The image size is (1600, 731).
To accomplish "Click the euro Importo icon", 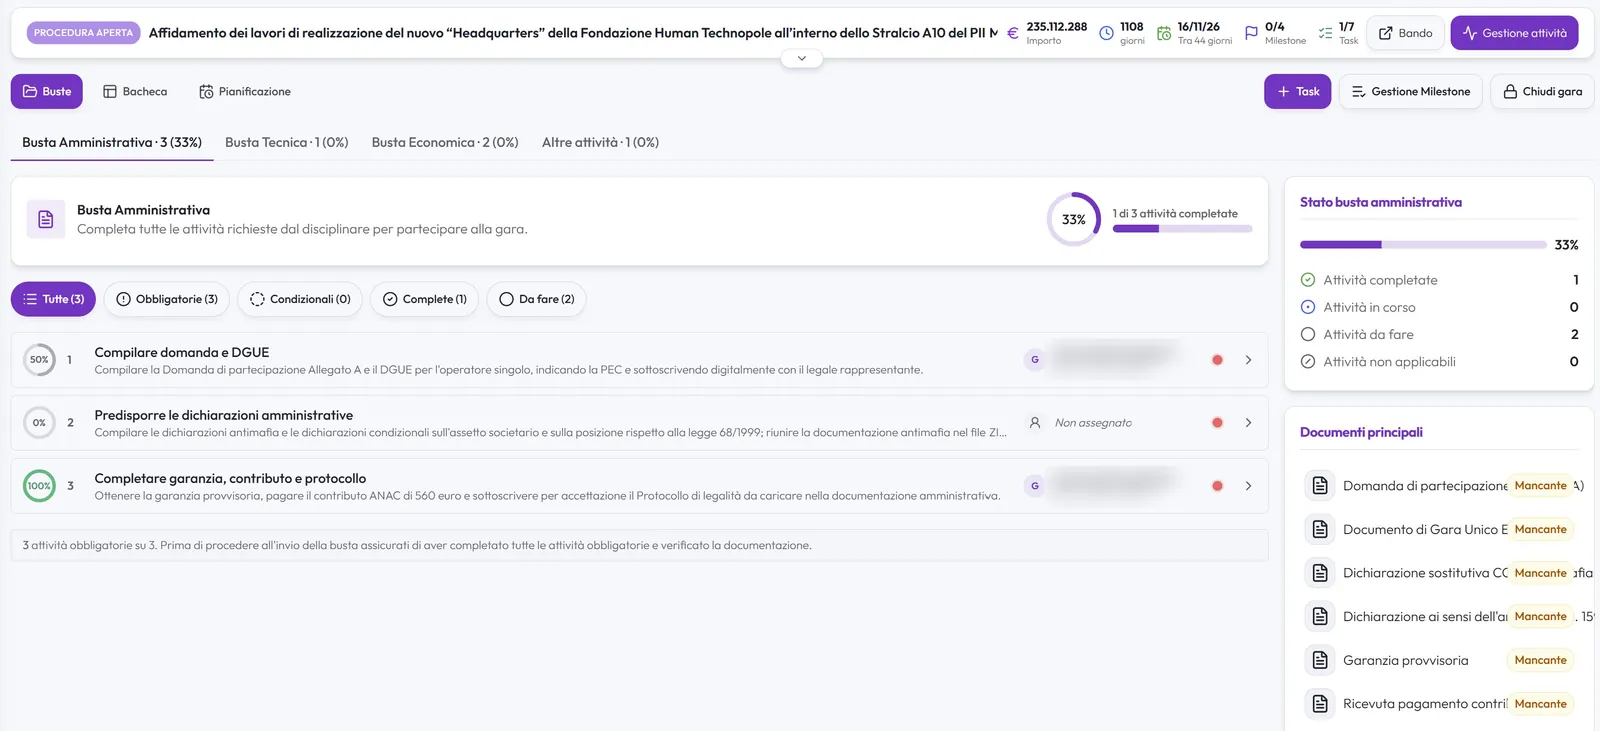I will (x=1012, y=33).
